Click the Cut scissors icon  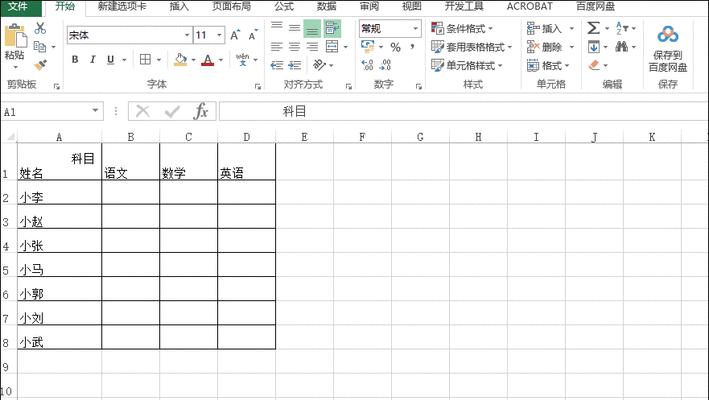tap(40, 28)
